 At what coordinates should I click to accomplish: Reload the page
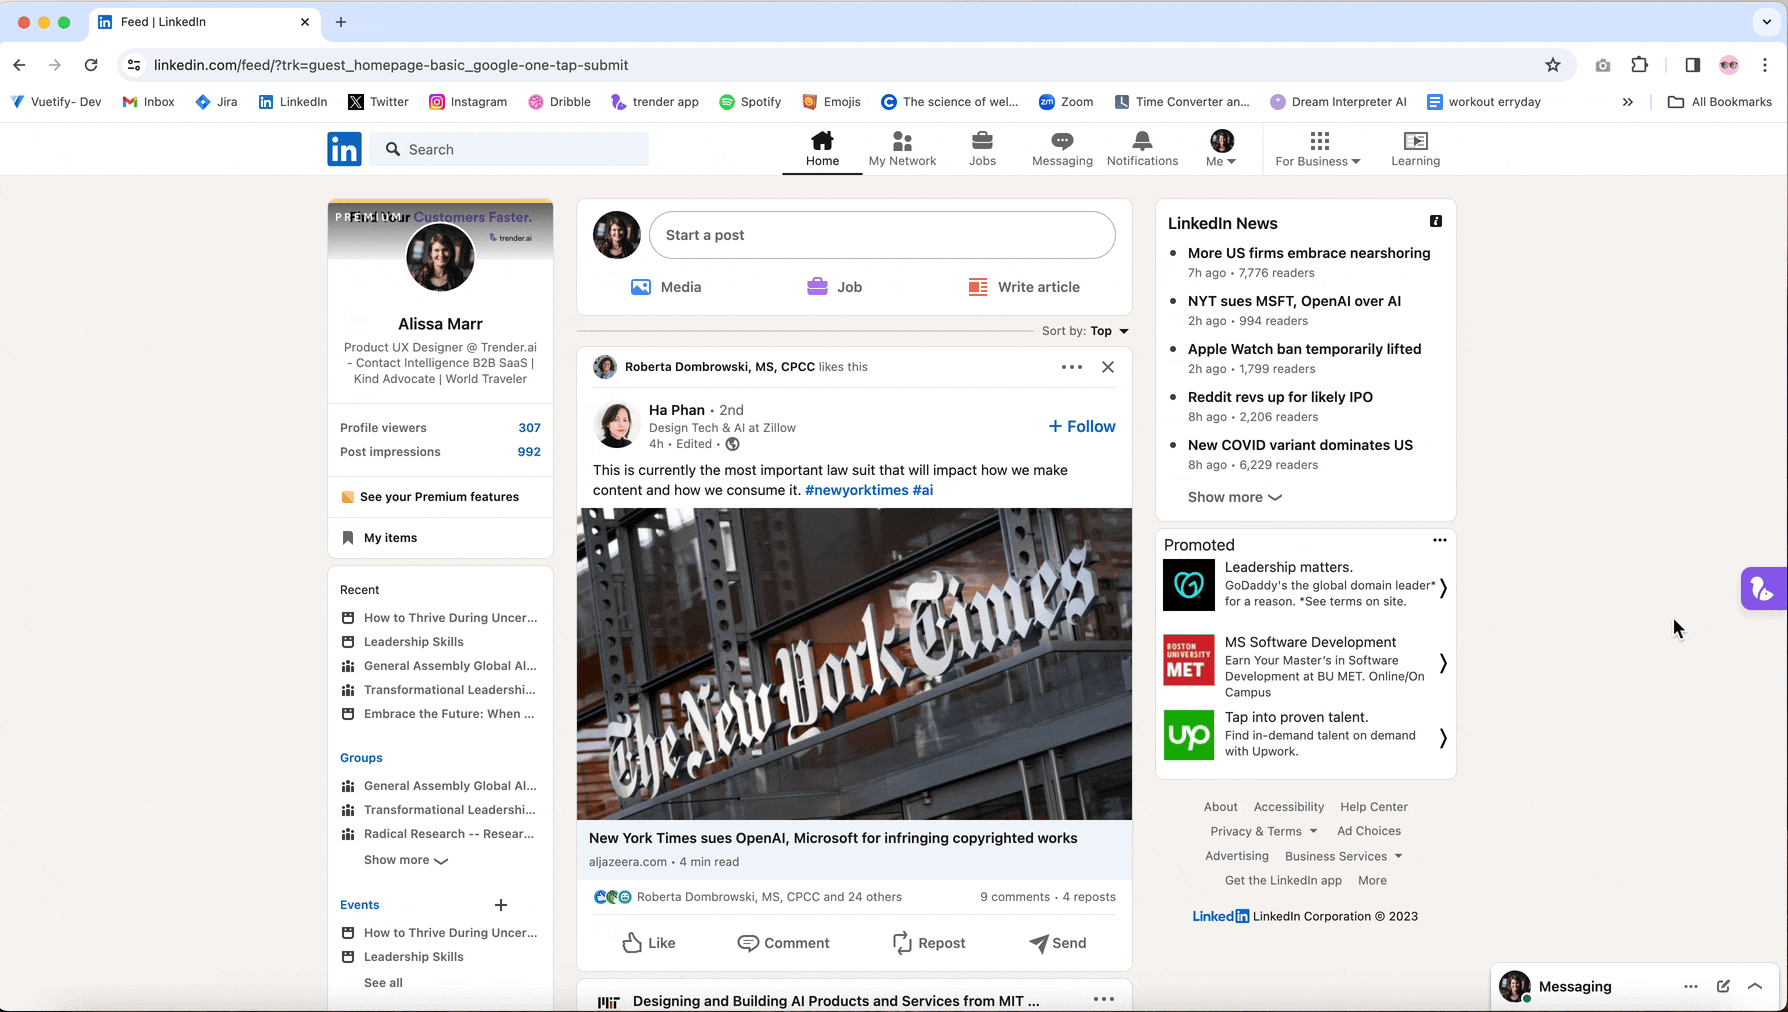pyautogui.click(x=91, y=65)
